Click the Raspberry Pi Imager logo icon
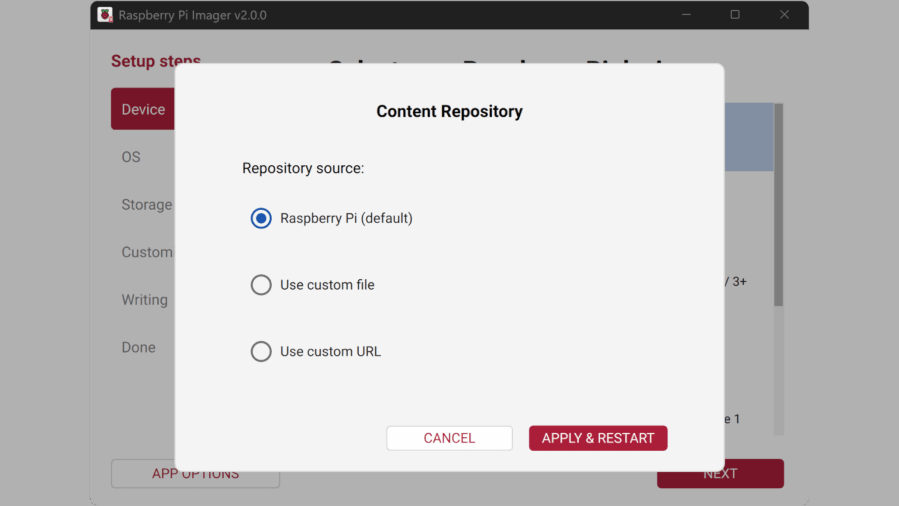Image resolution: width=899 pixels, height=506 pixels. pyautogui.click(x=105, y=15)
